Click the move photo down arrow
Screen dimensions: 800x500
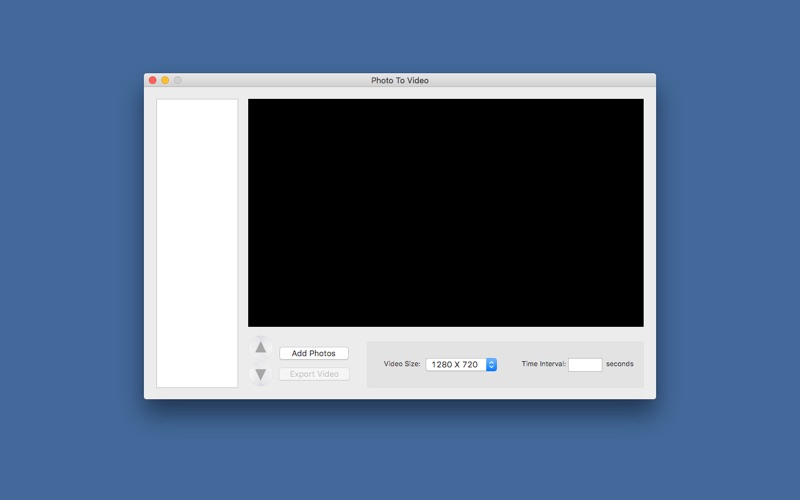point(261,374)
